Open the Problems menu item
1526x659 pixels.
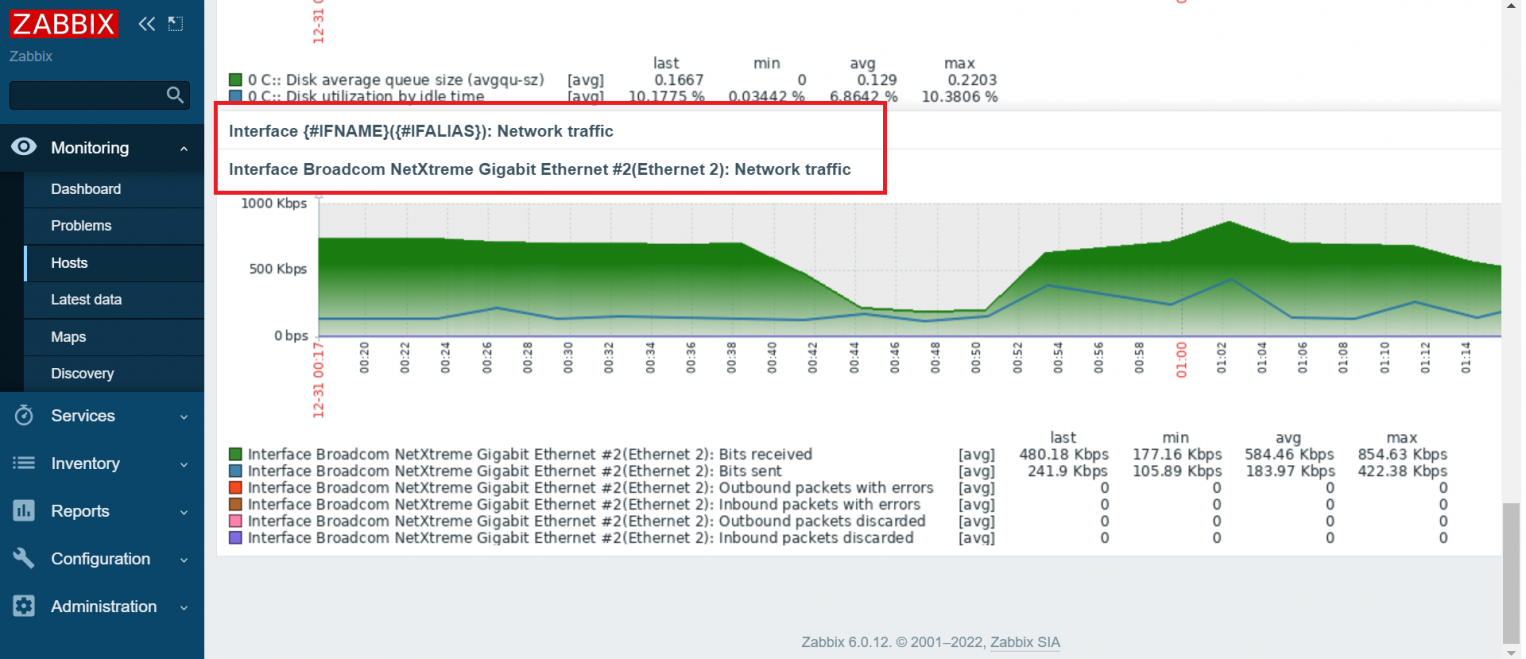[x=81, y=226]
